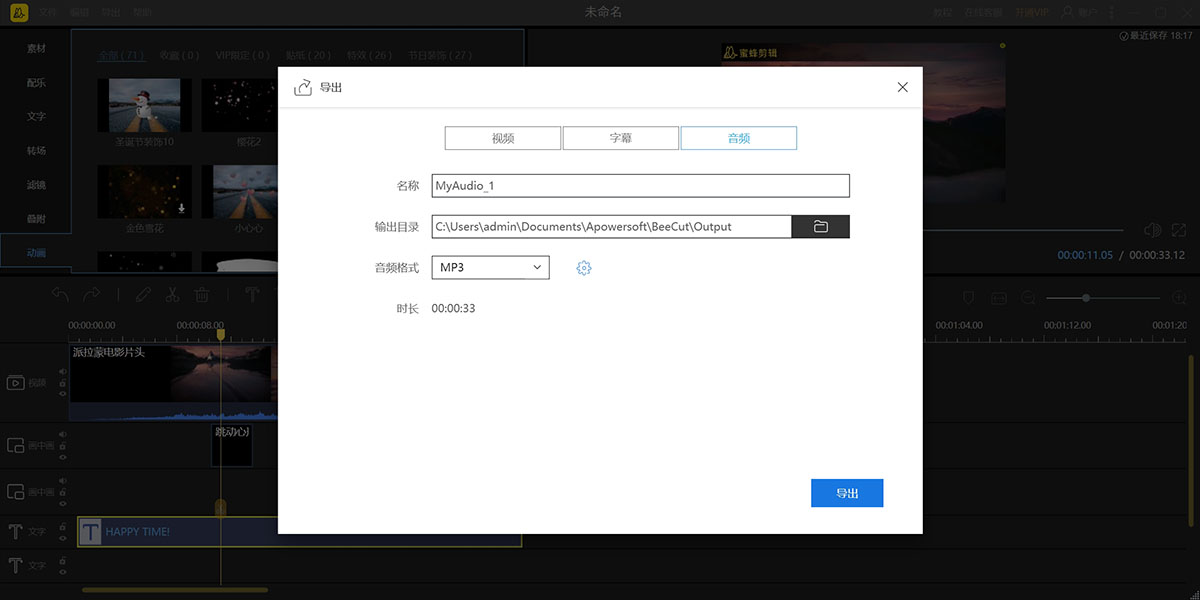1200x600 pixels.
Task: Toggle the eye visibility icon on the video track
Action: point(62,394)
